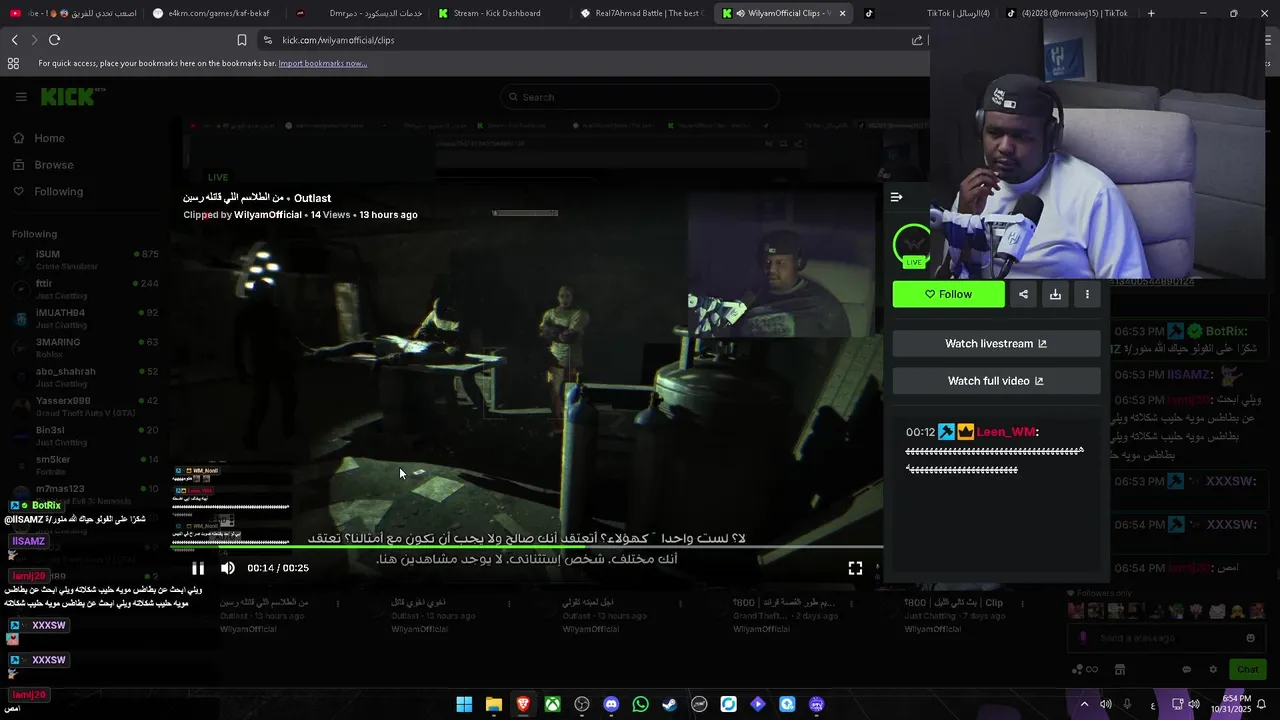
Task: Go back with browser back arrow
Action: (x=14, y=40)
